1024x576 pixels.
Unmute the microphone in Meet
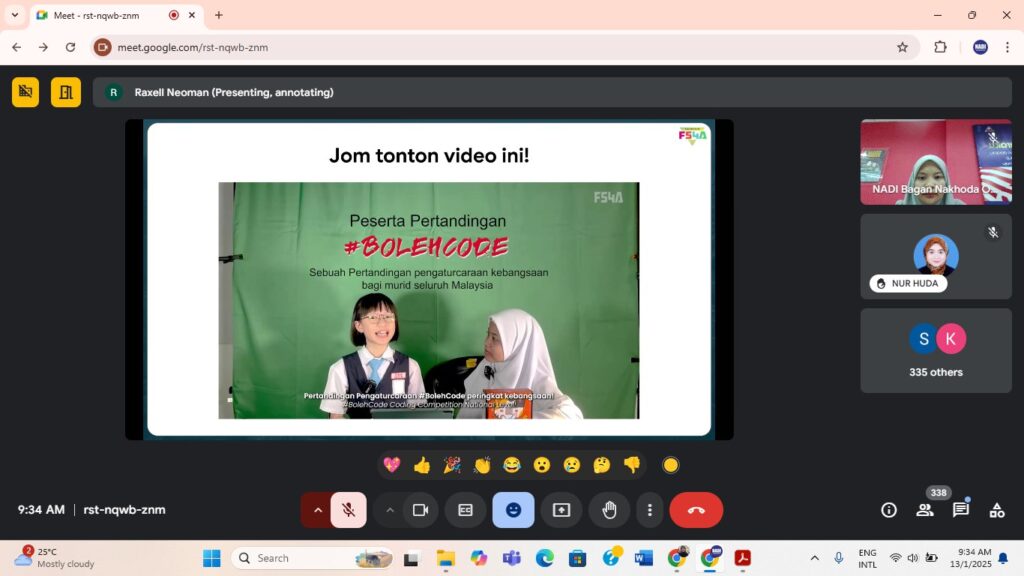point(349,510)
